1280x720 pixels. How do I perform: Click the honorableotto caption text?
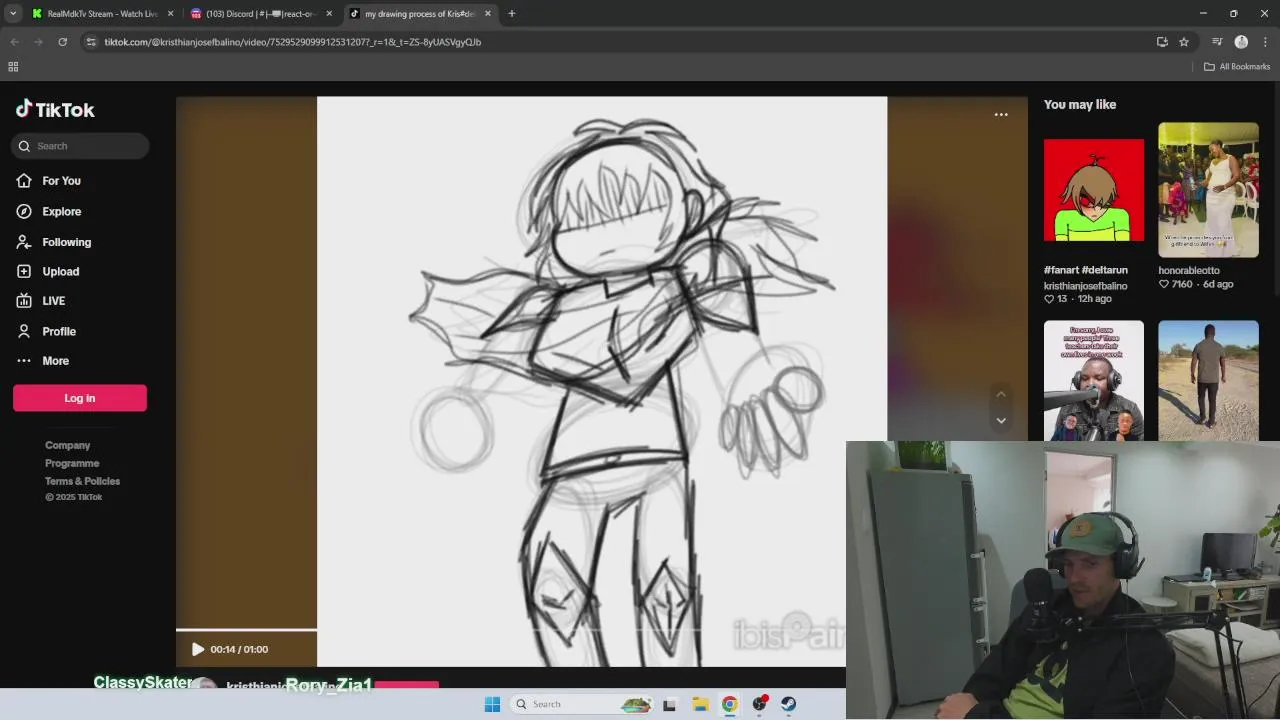pyautogui.click(x=1189, y=270)
